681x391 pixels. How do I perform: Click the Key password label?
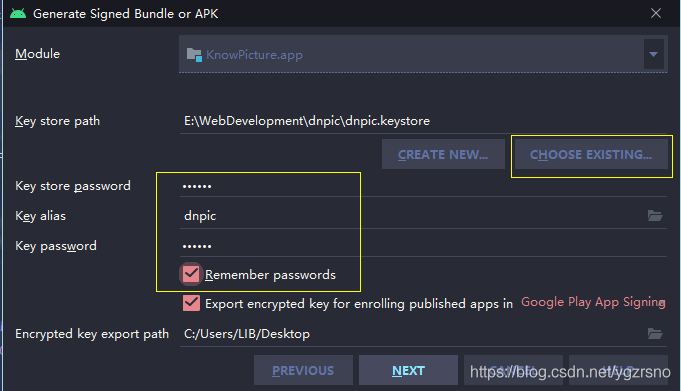56,246
